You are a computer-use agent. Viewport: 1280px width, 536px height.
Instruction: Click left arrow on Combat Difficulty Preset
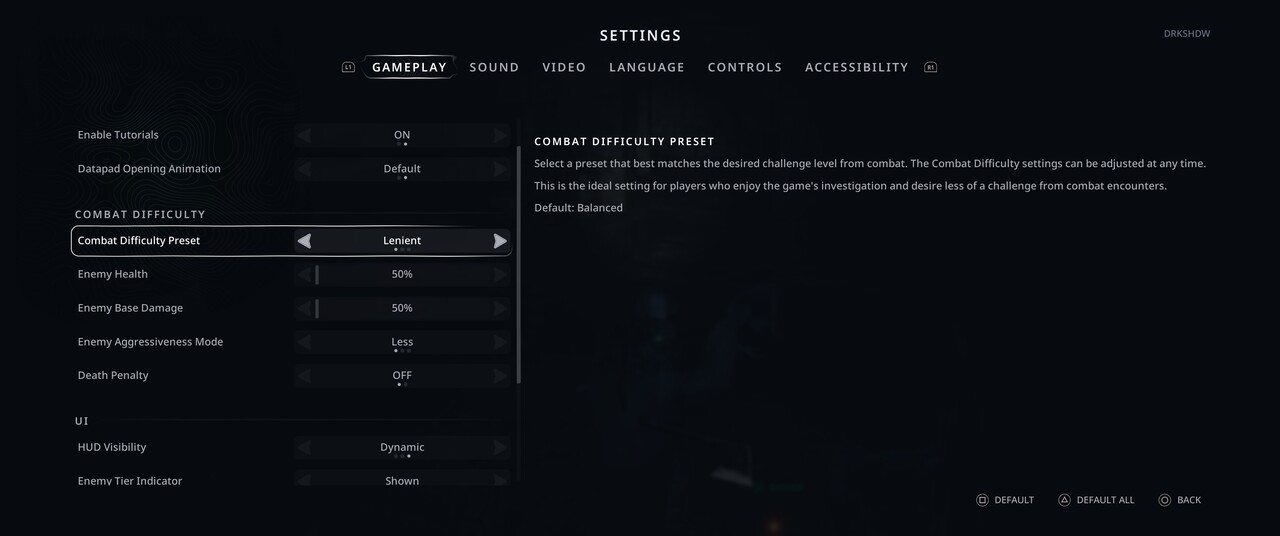click(304, 241)
